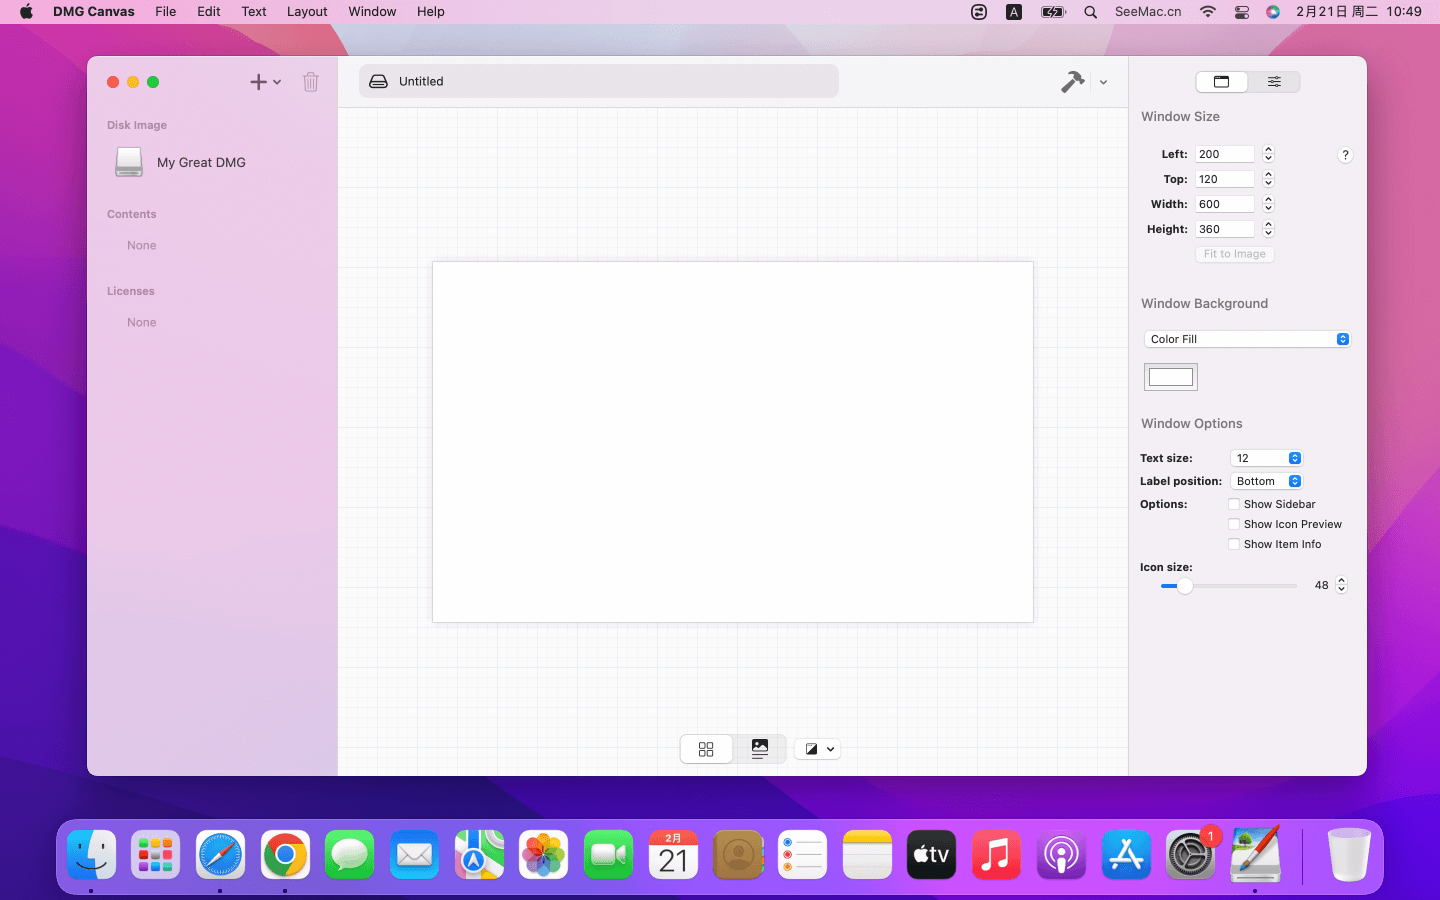Open the Window menu

pyautogui.click(x=372, y=12)
